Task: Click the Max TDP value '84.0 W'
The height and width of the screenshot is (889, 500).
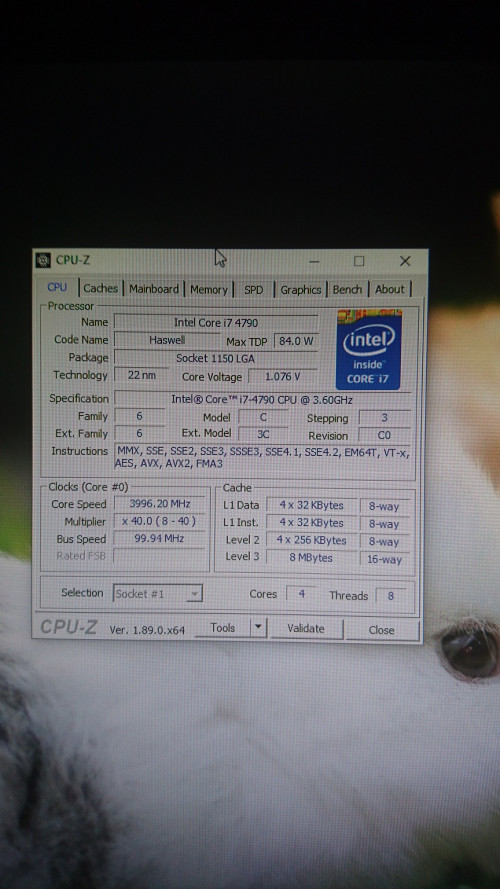Action: coord(296,341)
